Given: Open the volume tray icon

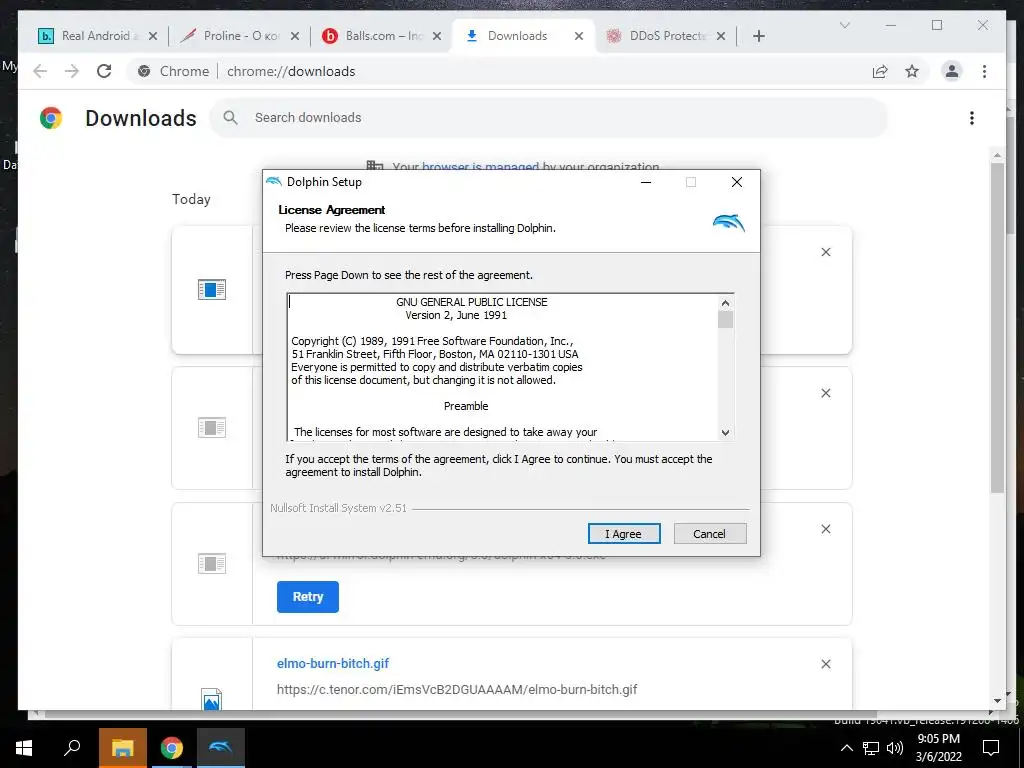Looking at the screenshot, I should pyautogui.click(x=895, y=748).
